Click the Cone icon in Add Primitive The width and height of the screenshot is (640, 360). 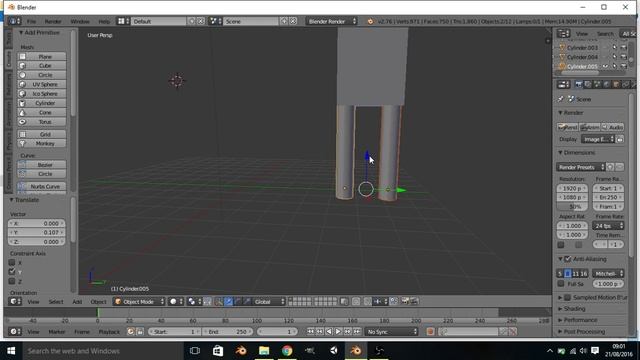(22, 113)
